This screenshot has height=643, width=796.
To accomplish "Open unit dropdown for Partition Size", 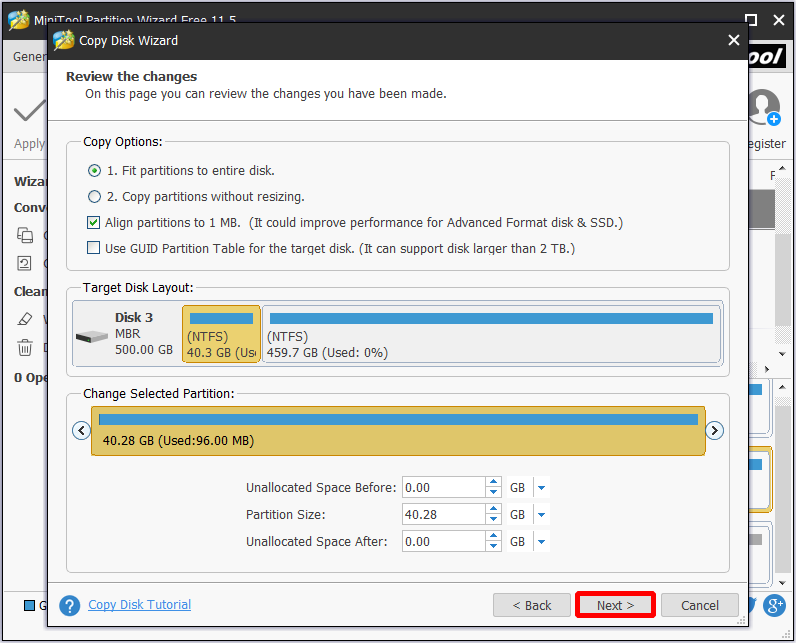I will coord(542,515).
